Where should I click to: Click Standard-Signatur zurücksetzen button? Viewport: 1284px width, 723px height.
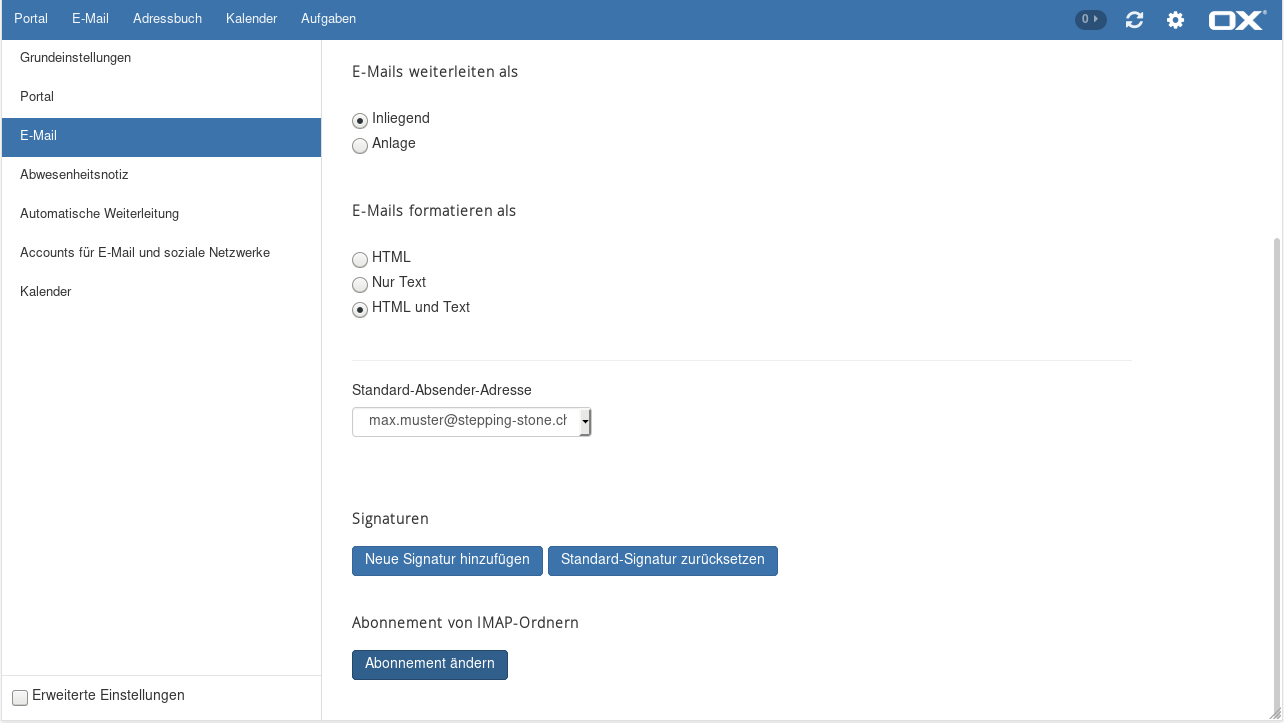(x=662, y=560)
